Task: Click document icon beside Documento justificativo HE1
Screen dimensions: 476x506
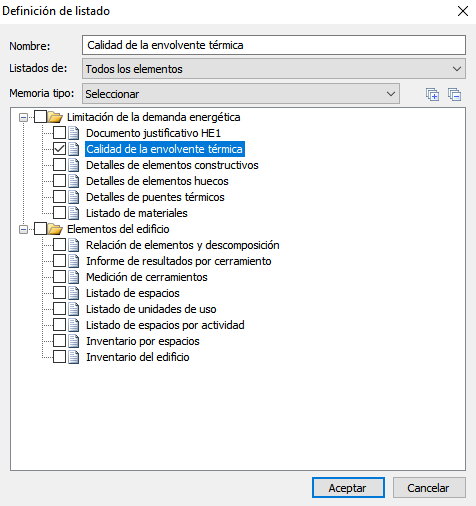Action: click(74, 133)
